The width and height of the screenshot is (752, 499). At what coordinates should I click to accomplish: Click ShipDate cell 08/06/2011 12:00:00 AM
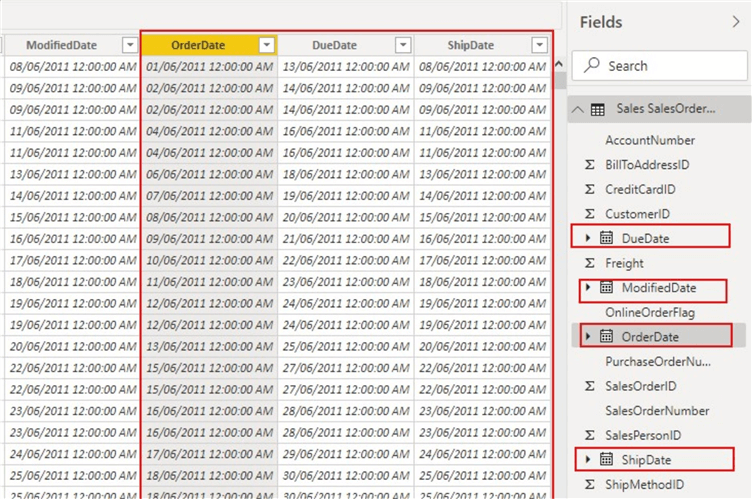(482, 67)
